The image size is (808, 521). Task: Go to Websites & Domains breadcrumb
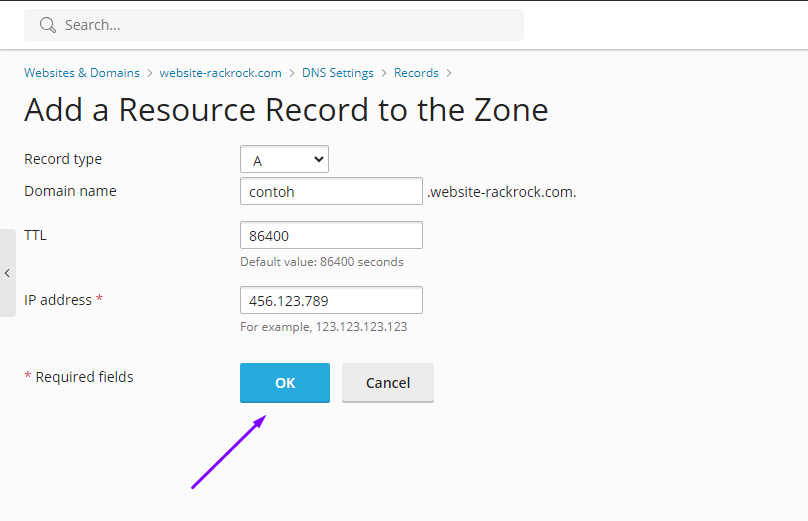(x=83, y=73)
